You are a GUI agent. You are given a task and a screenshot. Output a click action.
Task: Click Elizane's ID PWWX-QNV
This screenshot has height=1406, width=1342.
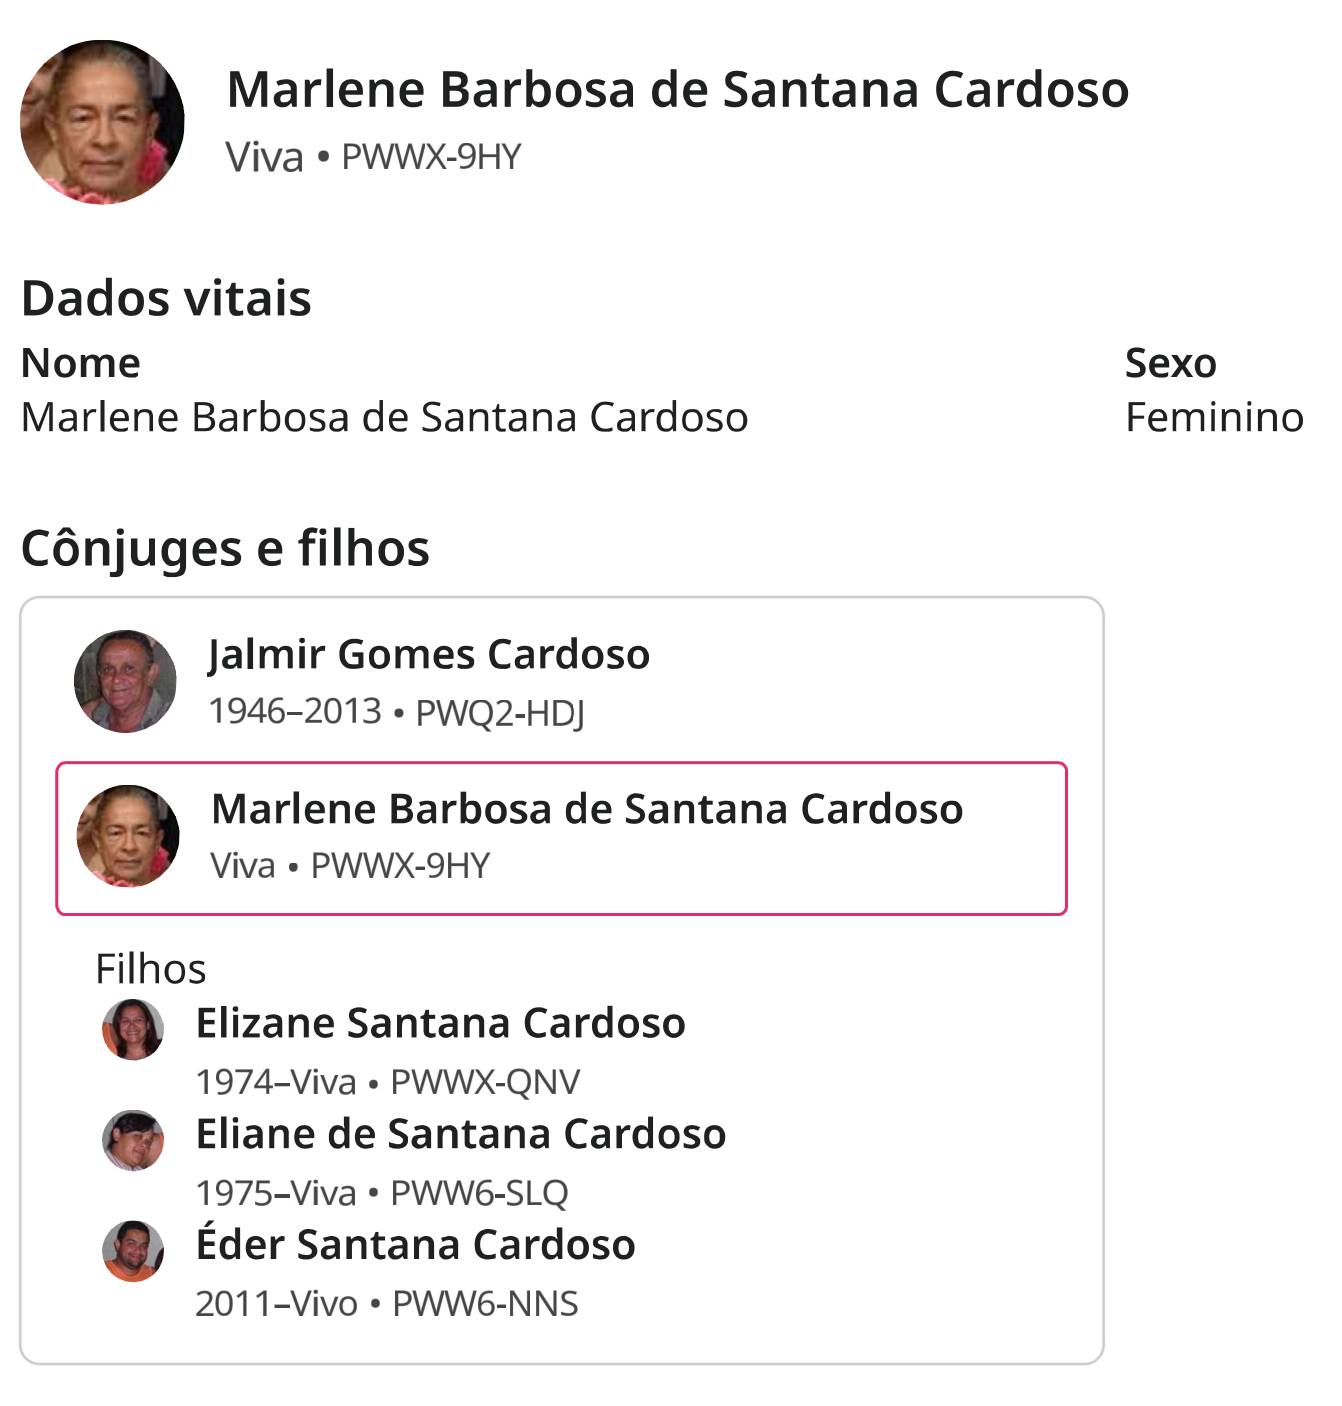pyautogui.click(x=485, y=1081)
